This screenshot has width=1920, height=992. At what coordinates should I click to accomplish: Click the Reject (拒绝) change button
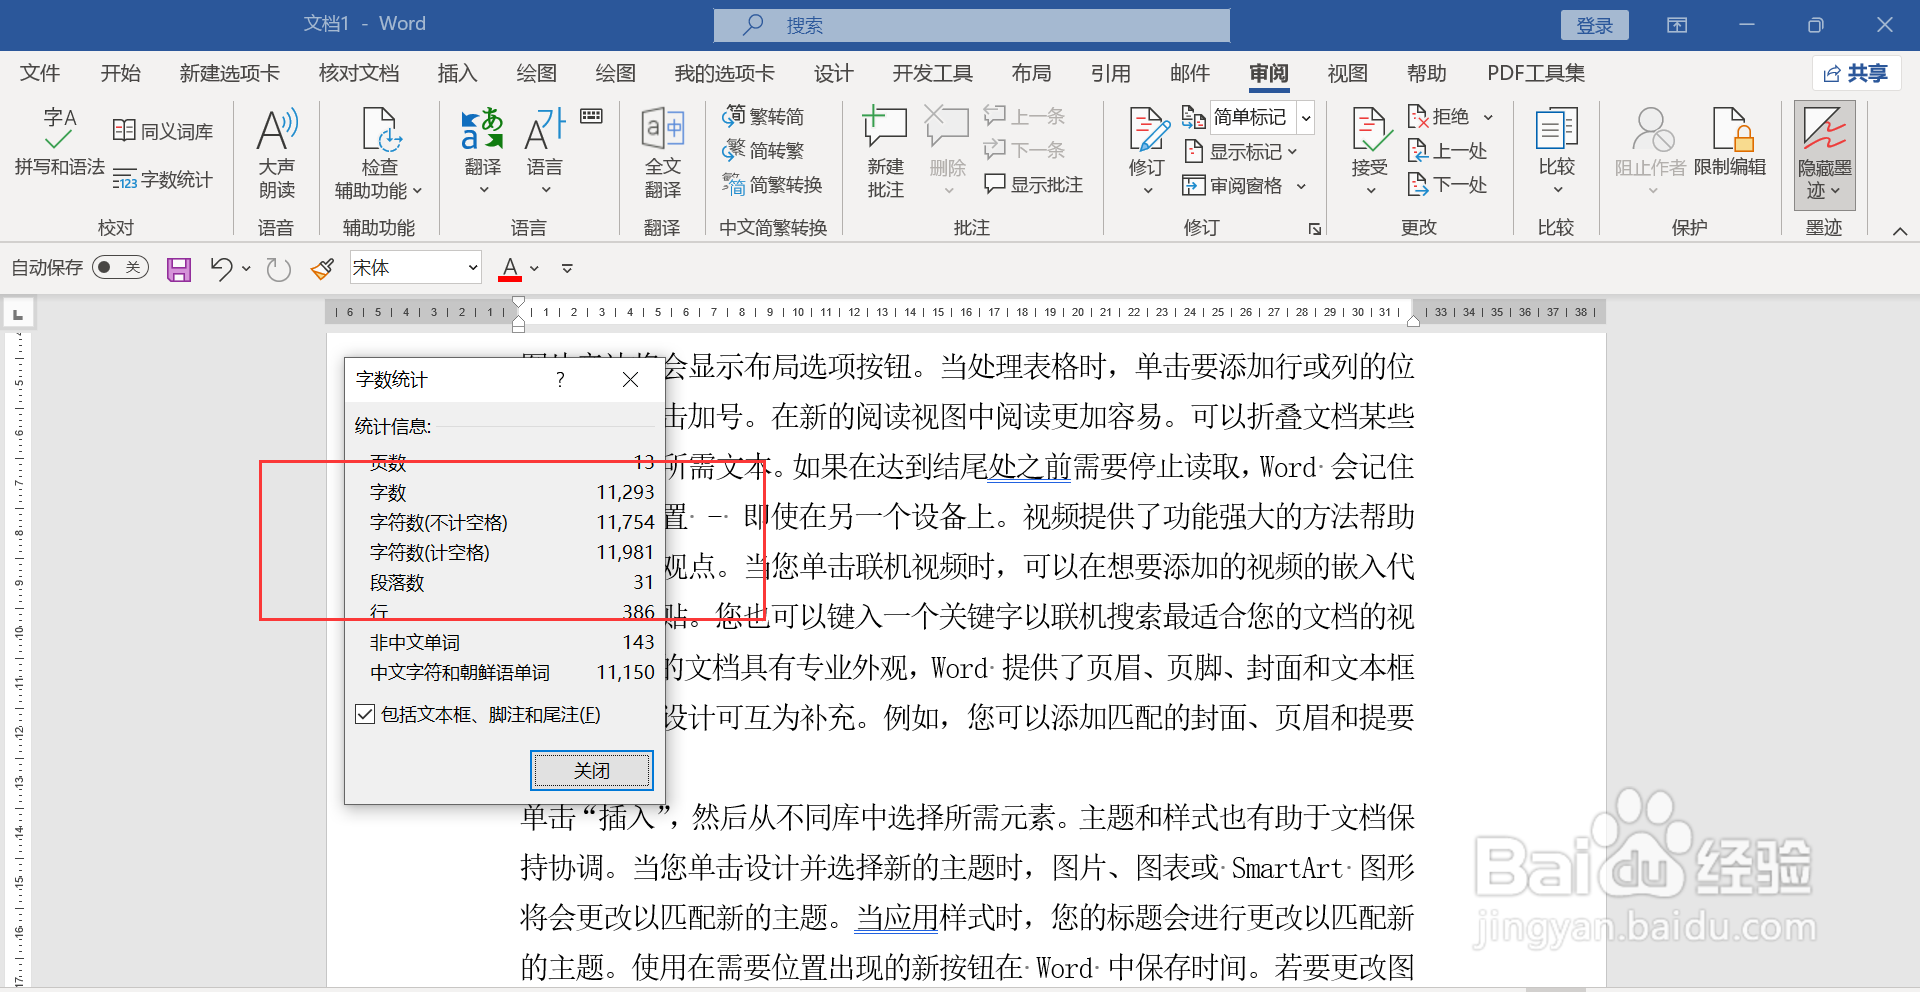coord(1439,117)
